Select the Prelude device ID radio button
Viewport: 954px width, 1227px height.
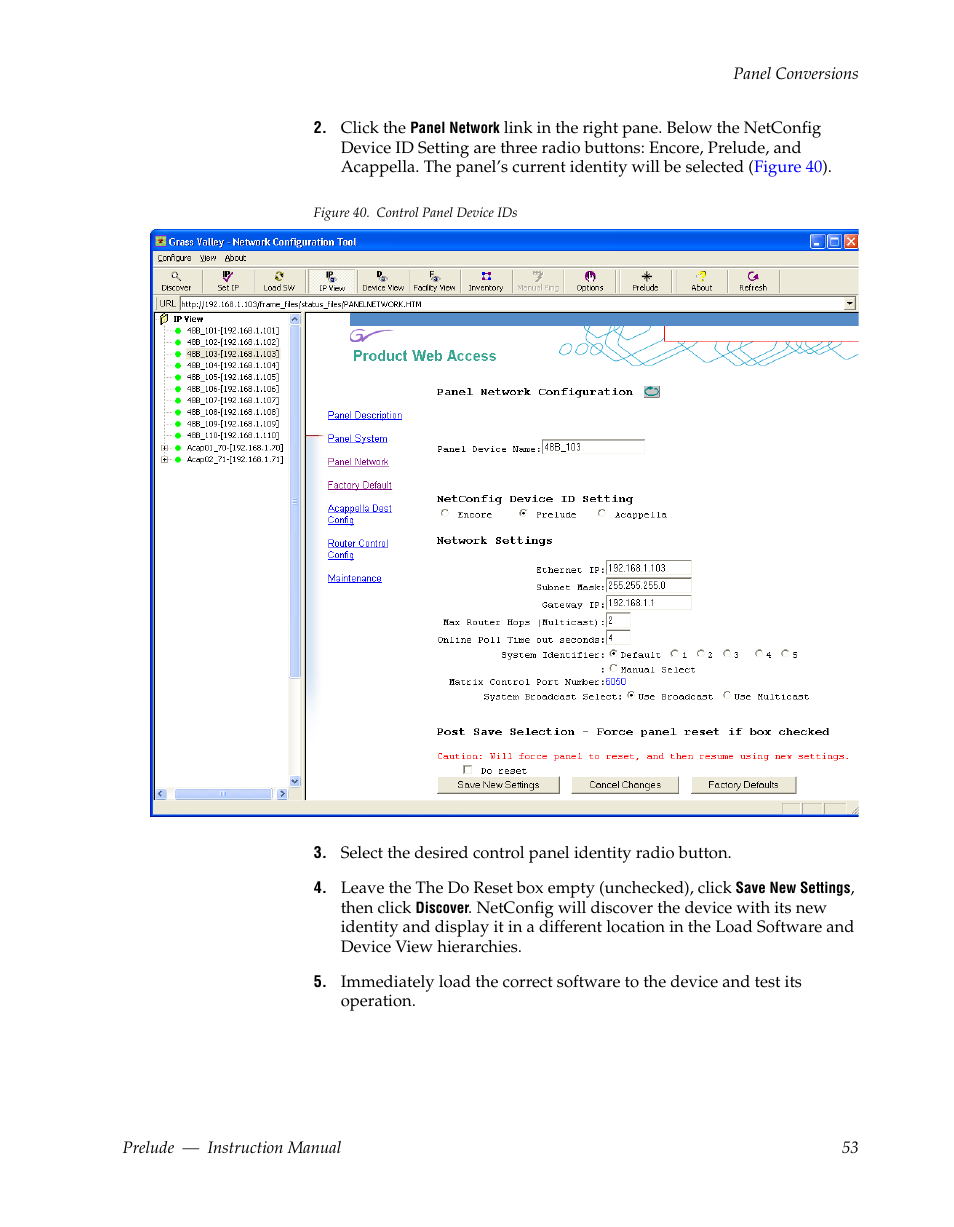pos(523,513)
